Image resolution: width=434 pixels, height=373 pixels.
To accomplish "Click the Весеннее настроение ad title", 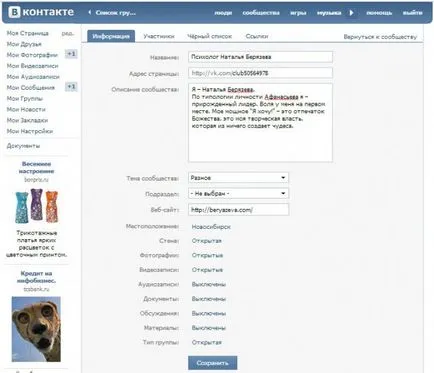I will (x=36, y=167).
